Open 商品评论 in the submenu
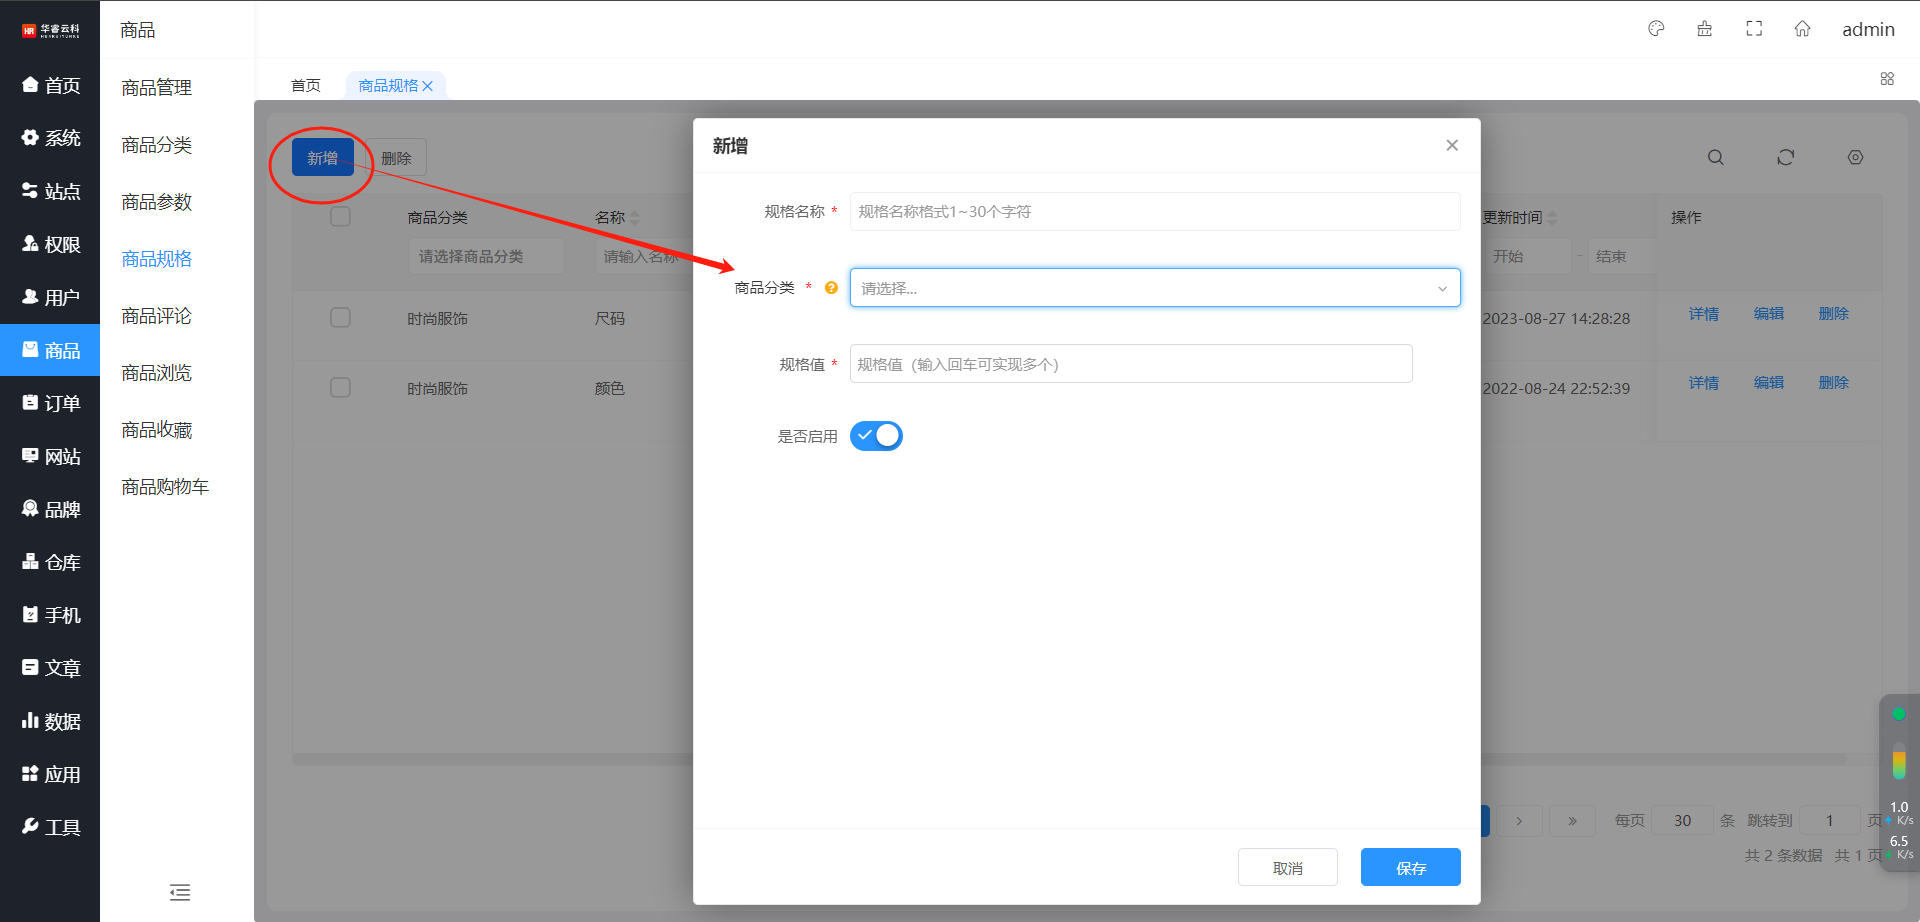Viewport: 1920px width, 922px height. 156,316
